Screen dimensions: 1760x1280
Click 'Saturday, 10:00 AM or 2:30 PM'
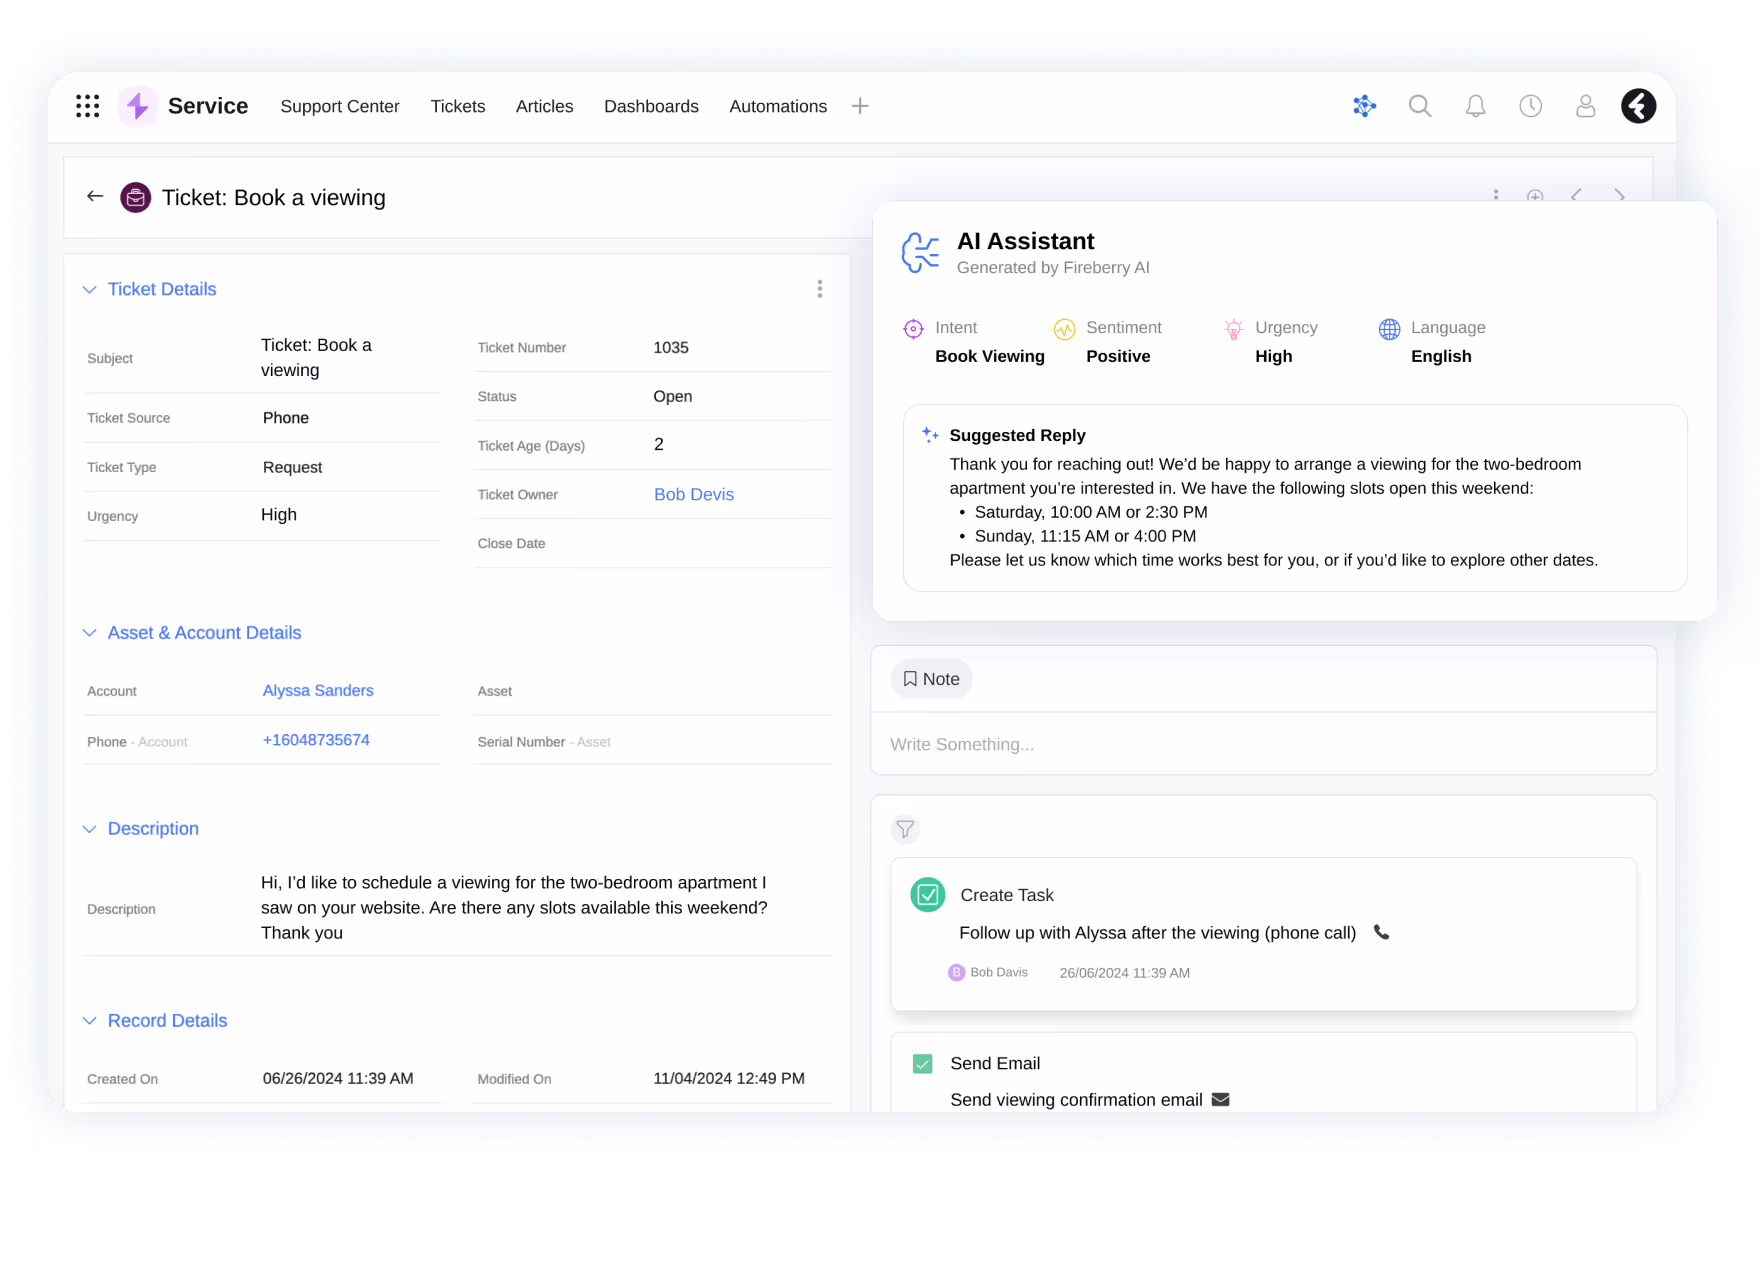(1091, 512)
